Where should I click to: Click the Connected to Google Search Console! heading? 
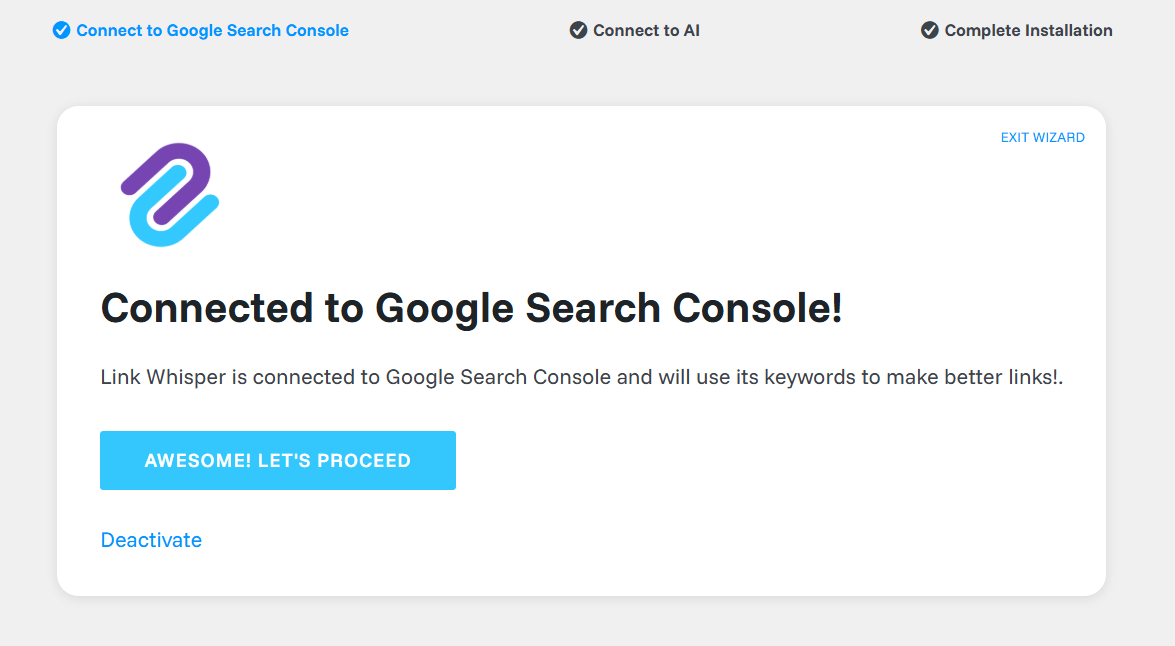pos(471,308)
